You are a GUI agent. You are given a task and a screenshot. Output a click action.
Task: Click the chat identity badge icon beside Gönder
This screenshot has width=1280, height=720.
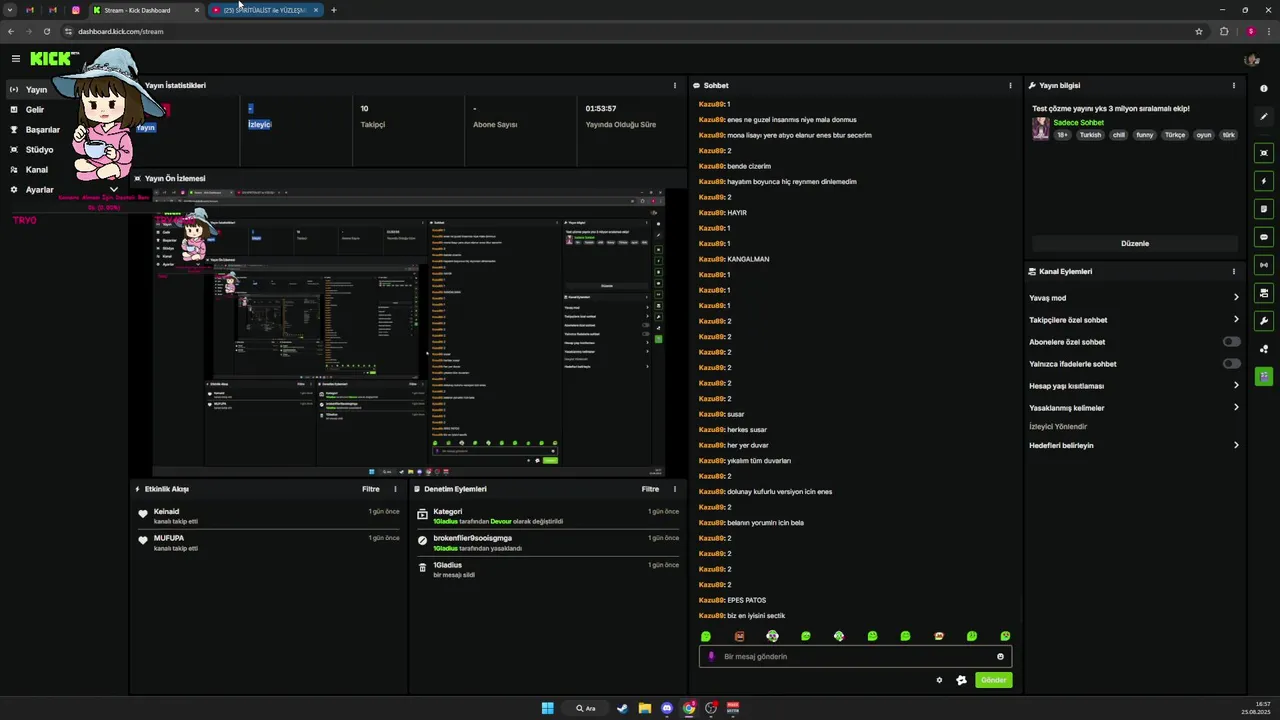(x=961, y=680)
